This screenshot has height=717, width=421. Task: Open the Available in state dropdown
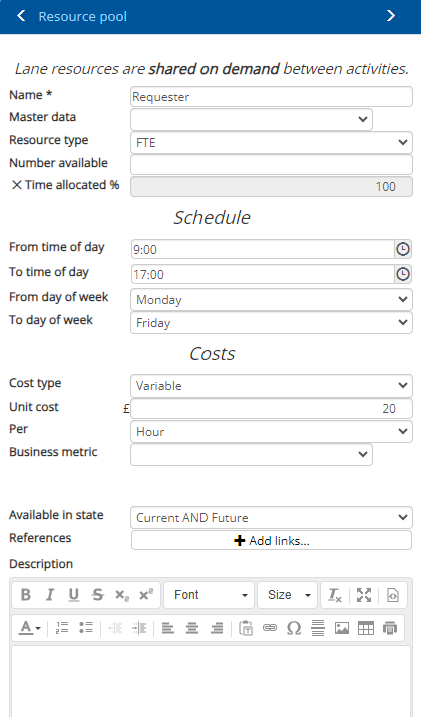(x=271, y=518)
